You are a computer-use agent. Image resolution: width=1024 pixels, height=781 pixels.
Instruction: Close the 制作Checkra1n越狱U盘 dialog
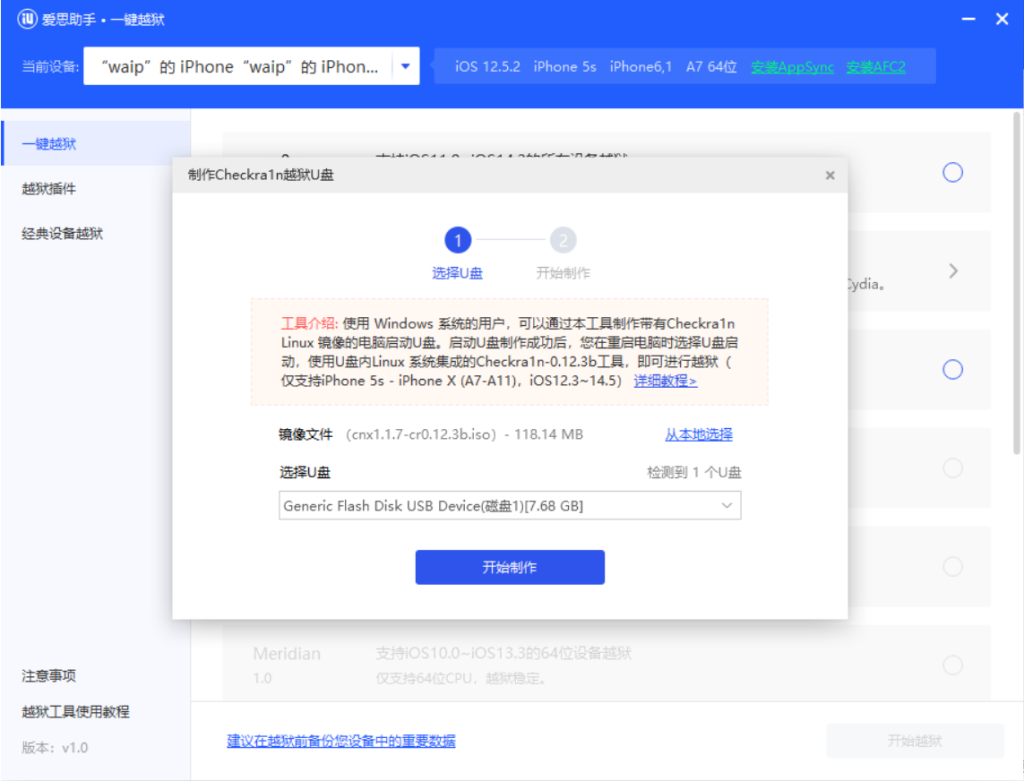click(x=829, y=175)
